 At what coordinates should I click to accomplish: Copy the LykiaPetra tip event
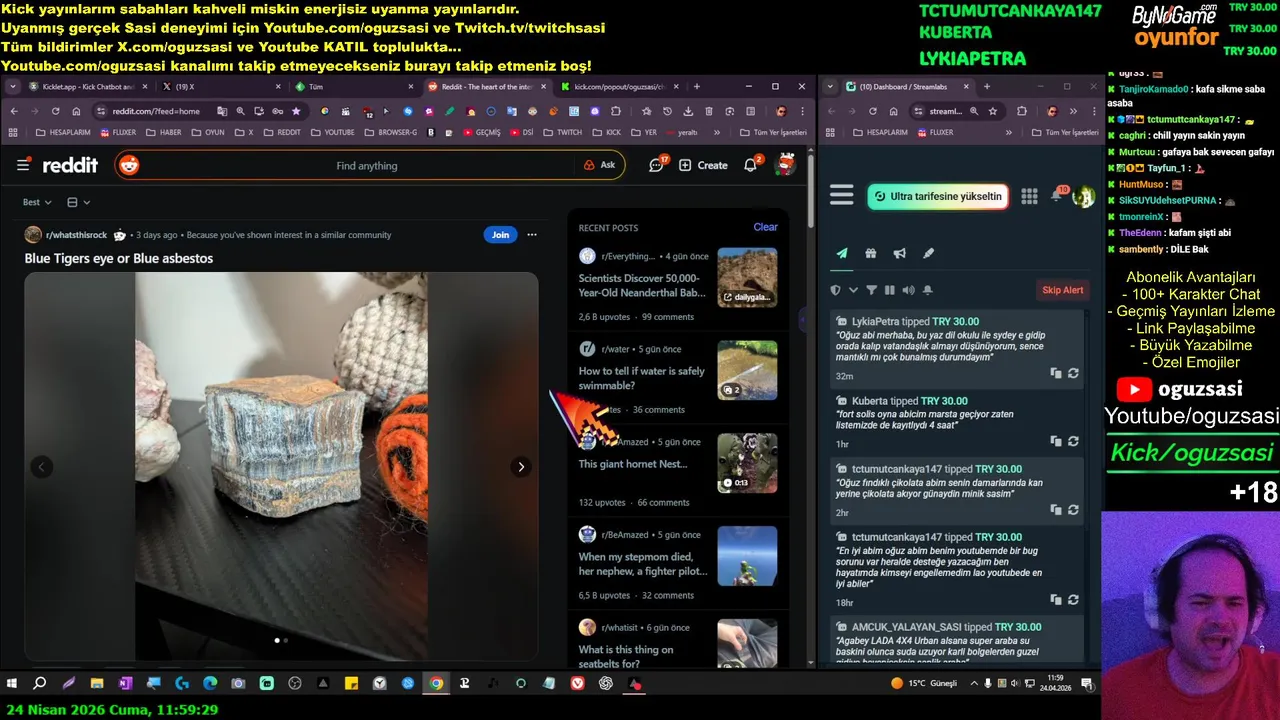tap(1055, 373)
